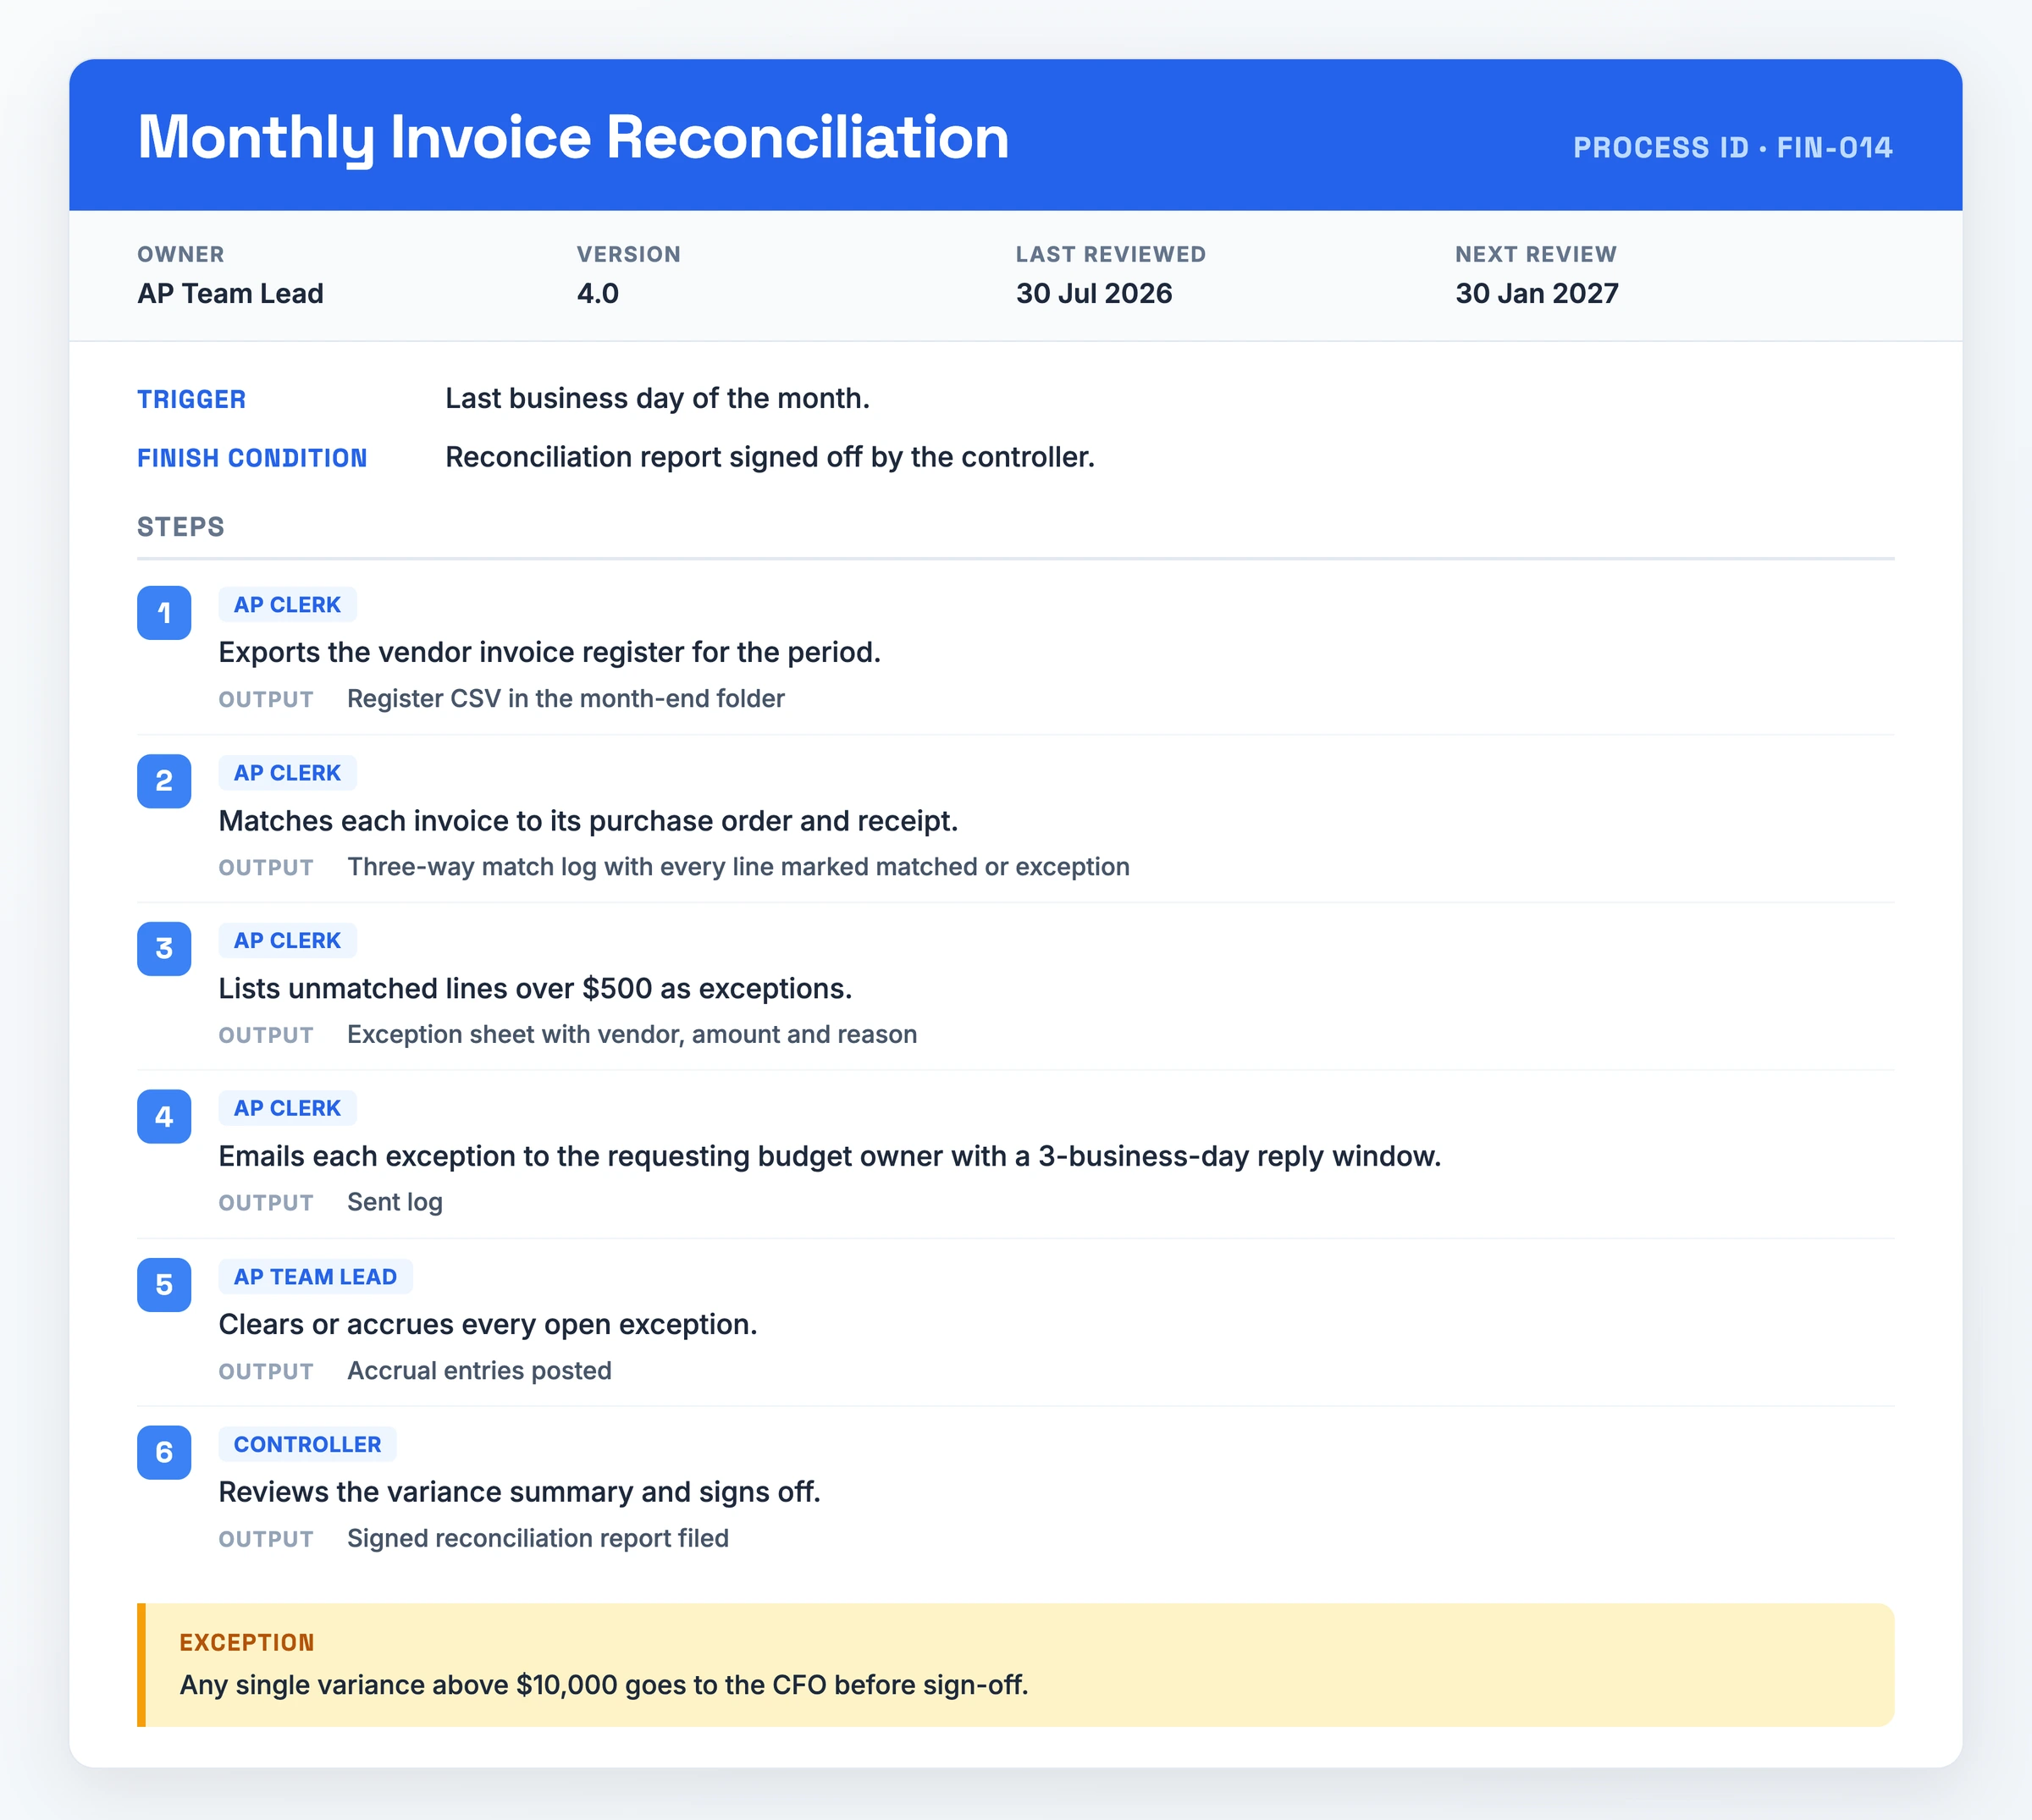Click the 'Monthly Invoice Reconciliation' title
The width and height of the screenshot is (2032, 1820).
pos(573,138)
